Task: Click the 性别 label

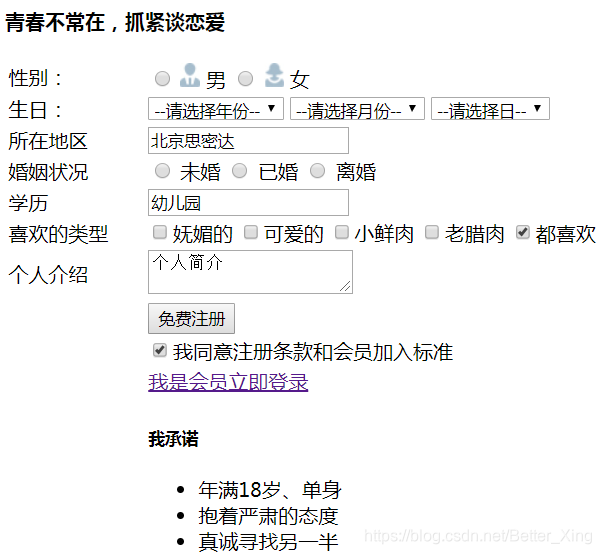Action: (x=35, y=78)
